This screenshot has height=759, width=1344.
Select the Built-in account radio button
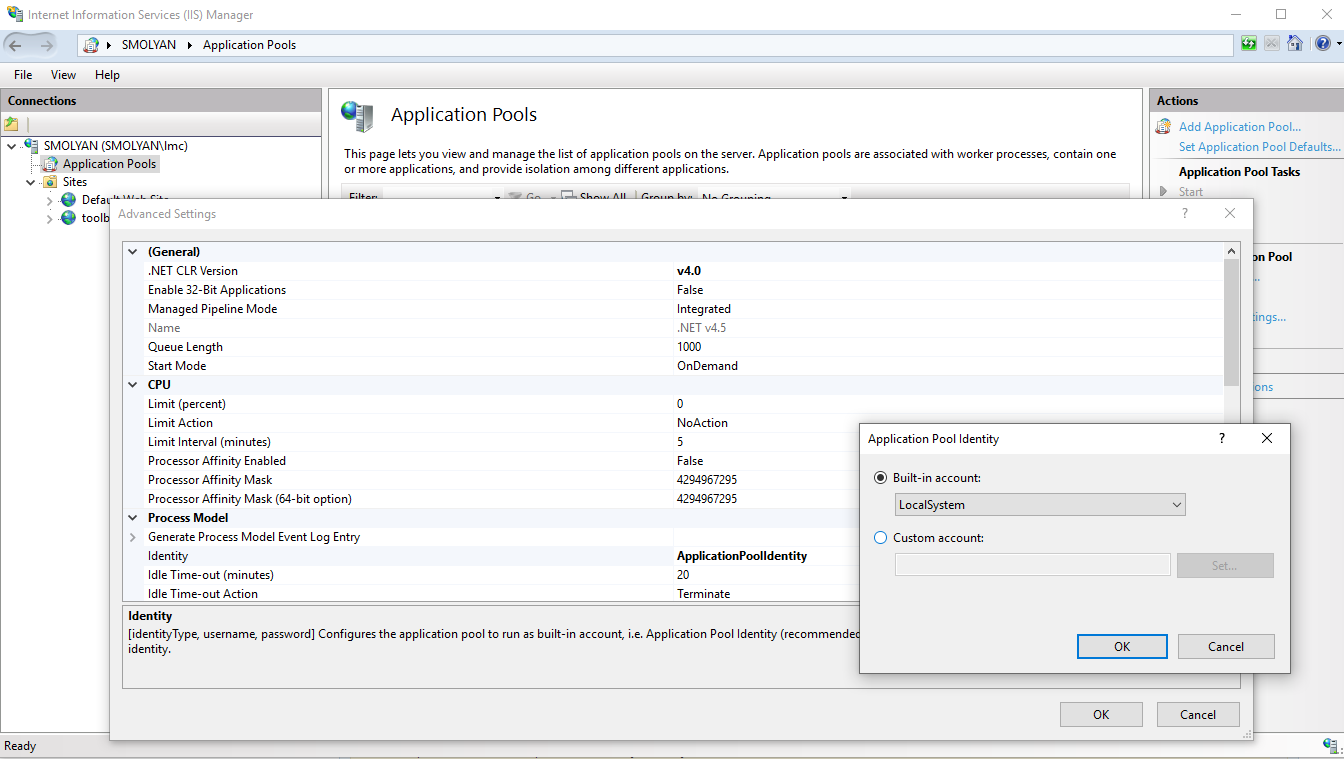[x=880, y=478]
